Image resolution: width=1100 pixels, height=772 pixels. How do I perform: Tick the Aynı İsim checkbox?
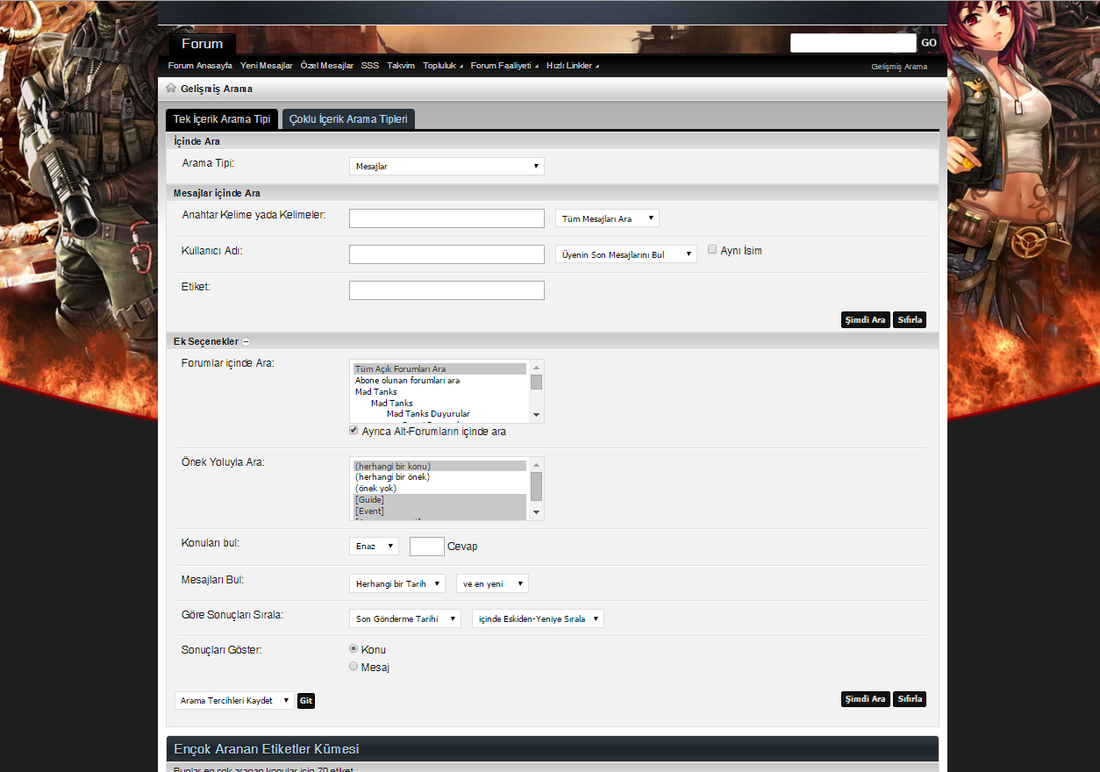(712, 250)
